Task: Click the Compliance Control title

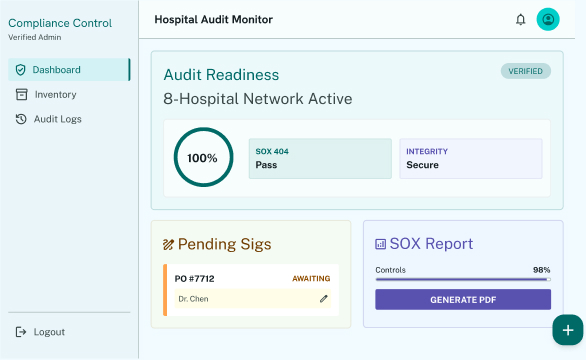Action: tap(60, 23)
